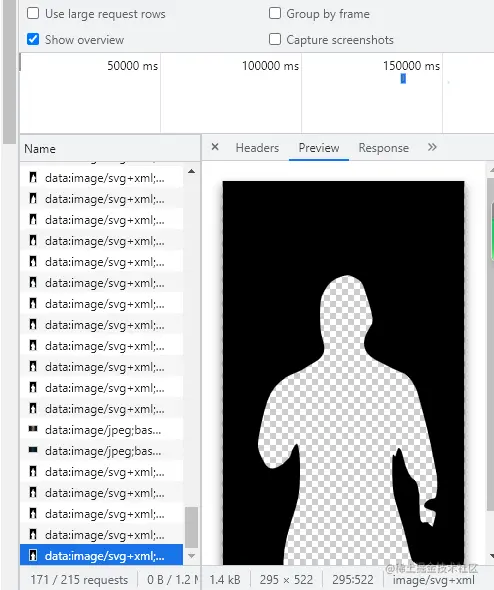Viewport: 494px width, 590px height.
Task: Select the first data:image/jpeg request
Action: click(102, 430)
